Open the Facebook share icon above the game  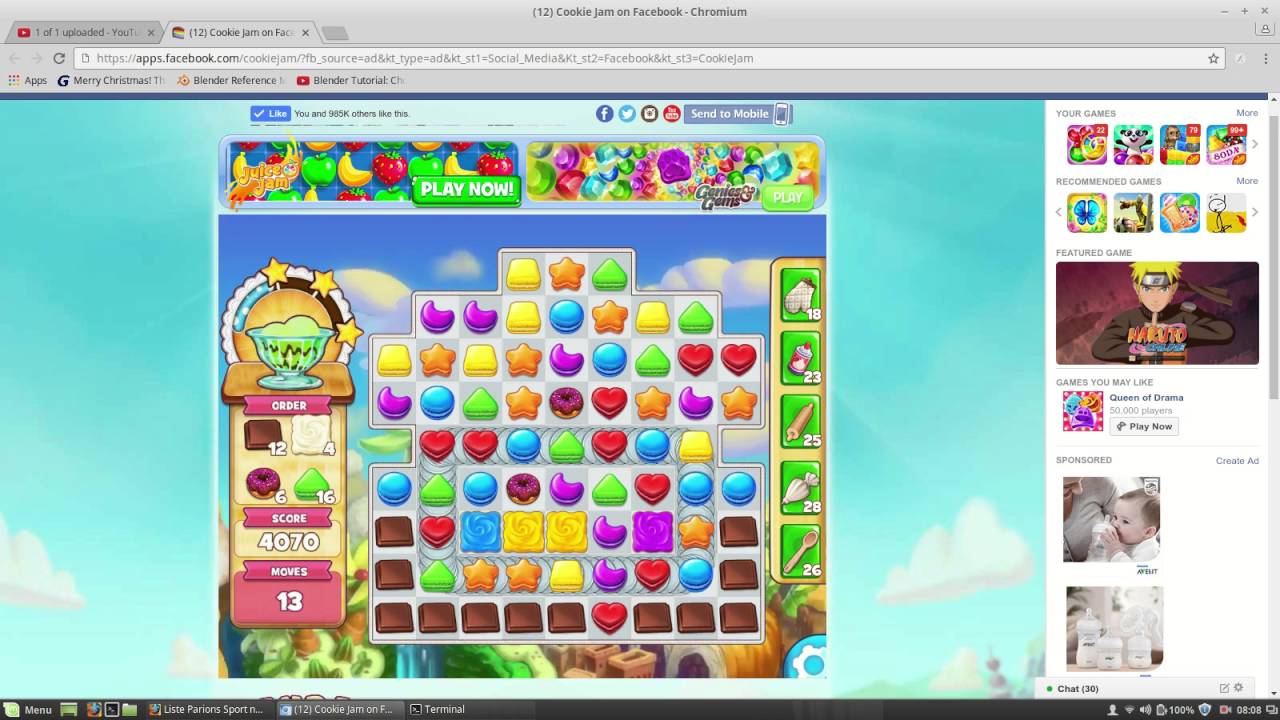point(605,114)
